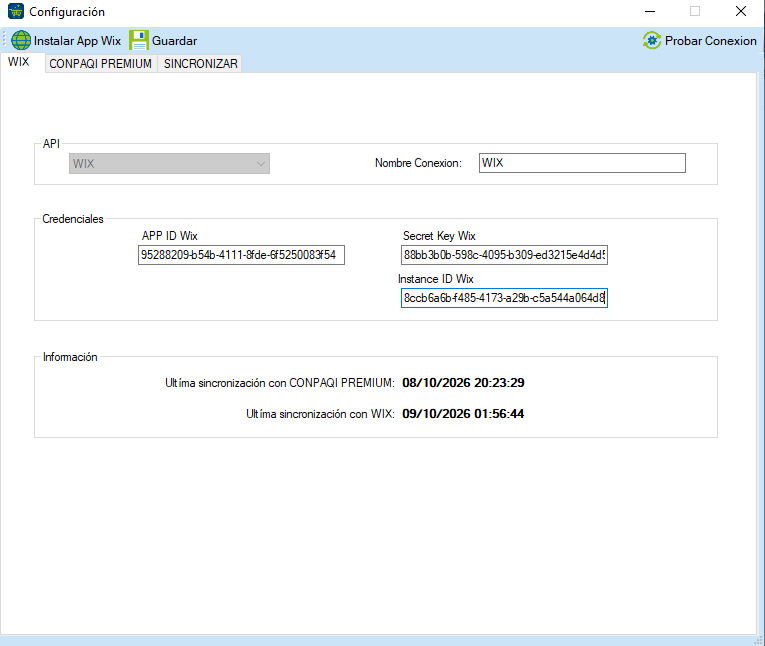The width and height of the screenshot is (765, 646).
Task: Click the Nombre Conexion label
Action: pyautogui.click(x=418, y=163)
